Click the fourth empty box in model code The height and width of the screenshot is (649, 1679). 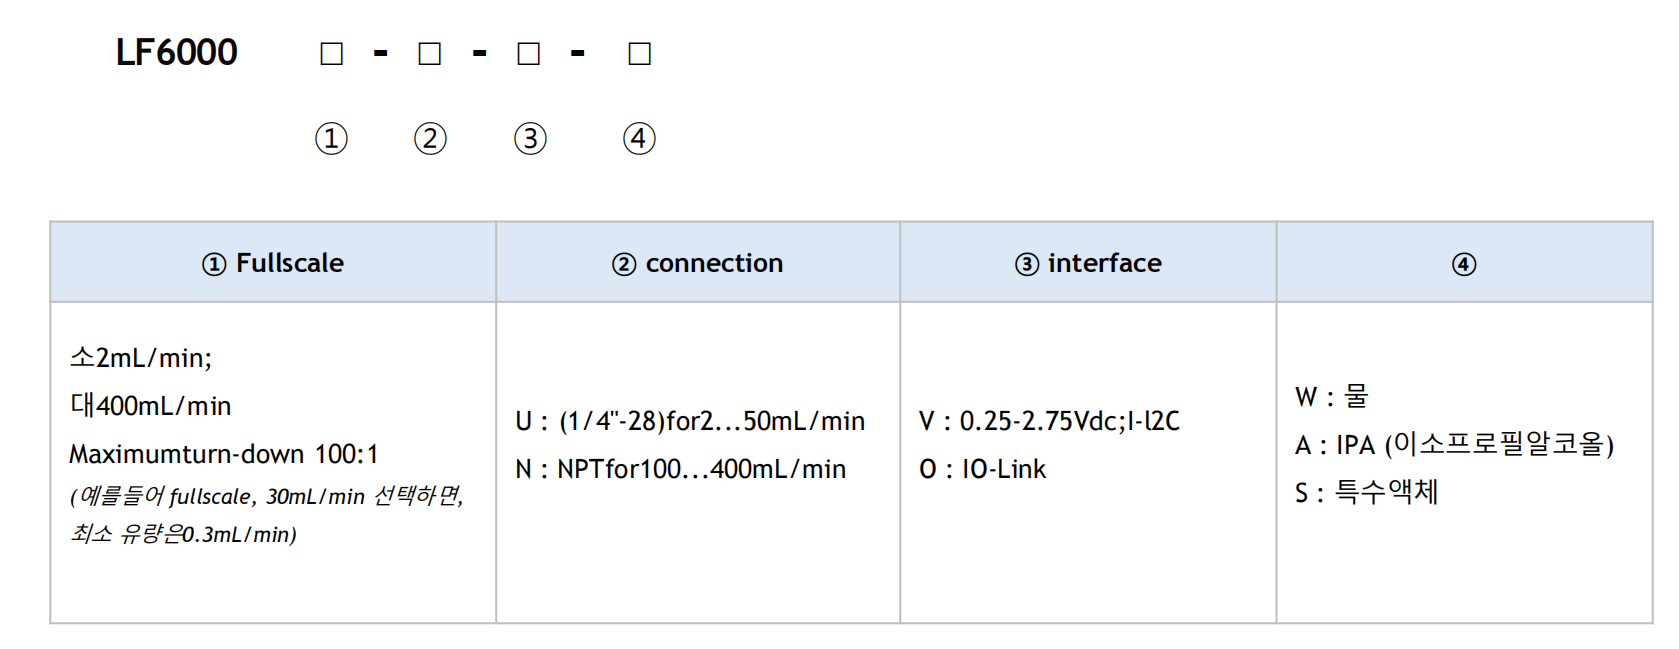(640, 53)
